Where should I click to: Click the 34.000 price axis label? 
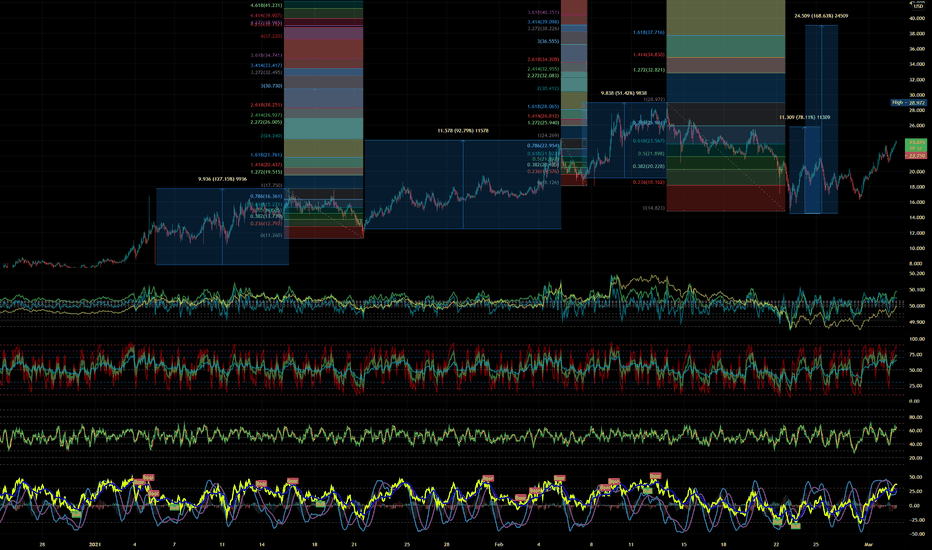pos(917,64)
